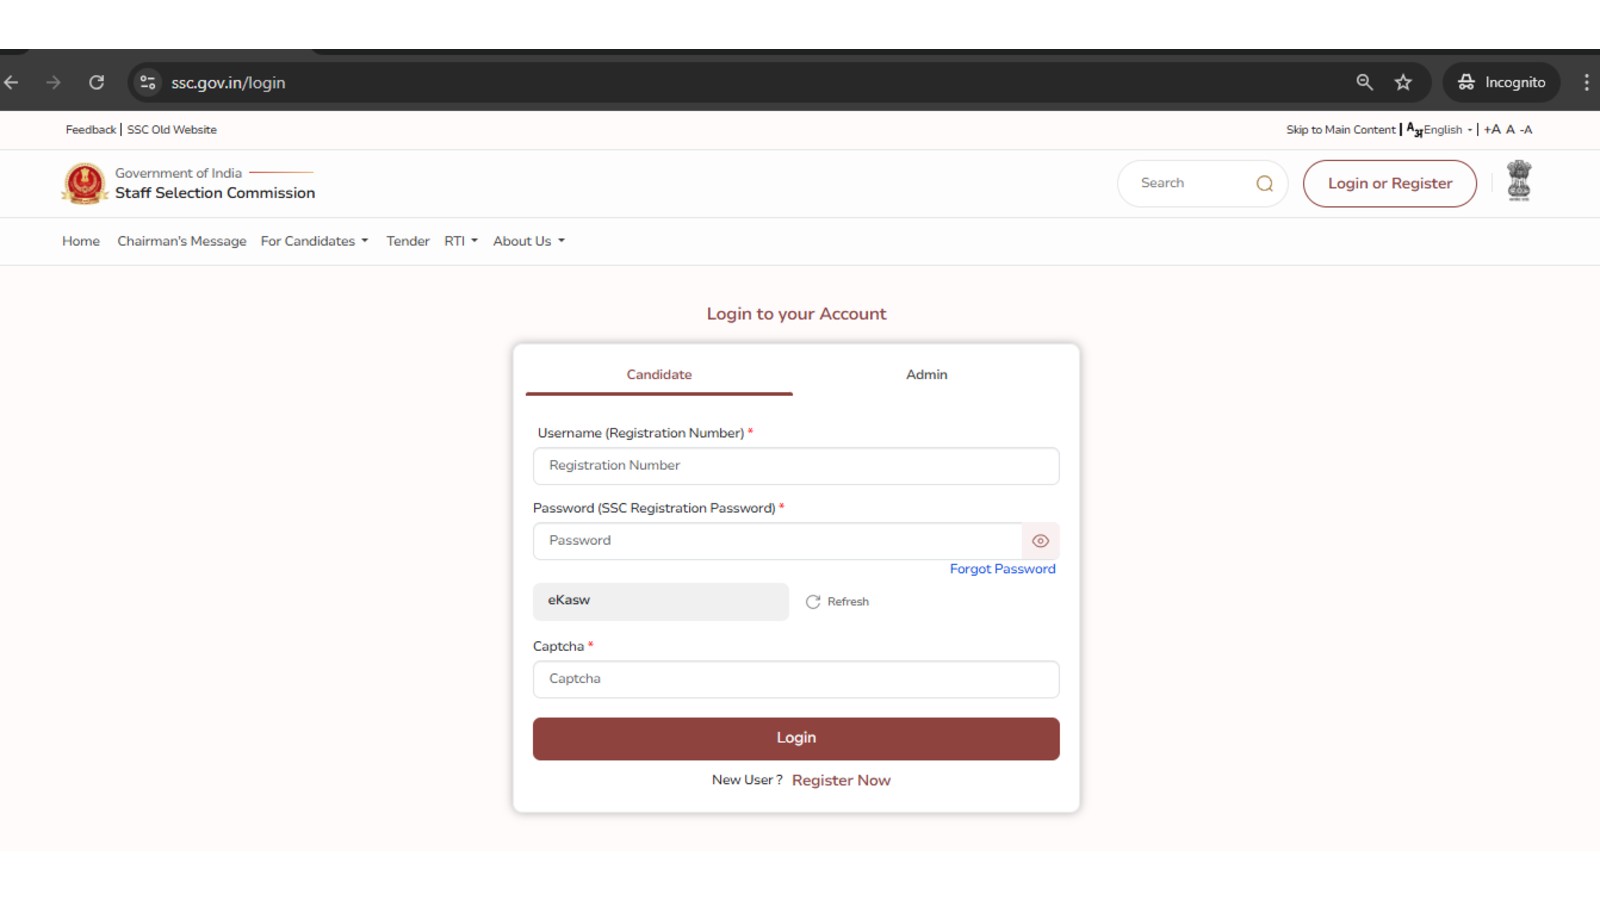The width and height of the screenshot is (1600, 900).
Task: Expand the For Candidates dropdown
Action: [315, 241]
